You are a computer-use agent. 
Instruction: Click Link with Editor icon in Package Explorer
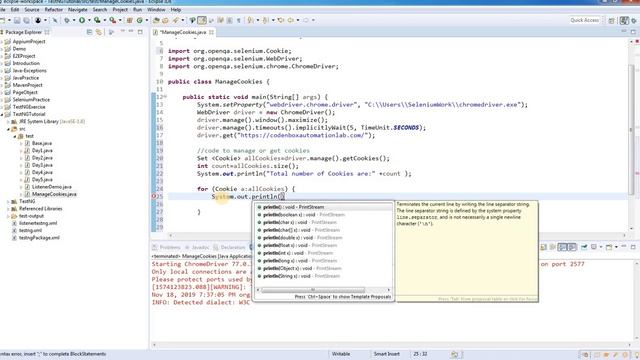tap(99, 32)
